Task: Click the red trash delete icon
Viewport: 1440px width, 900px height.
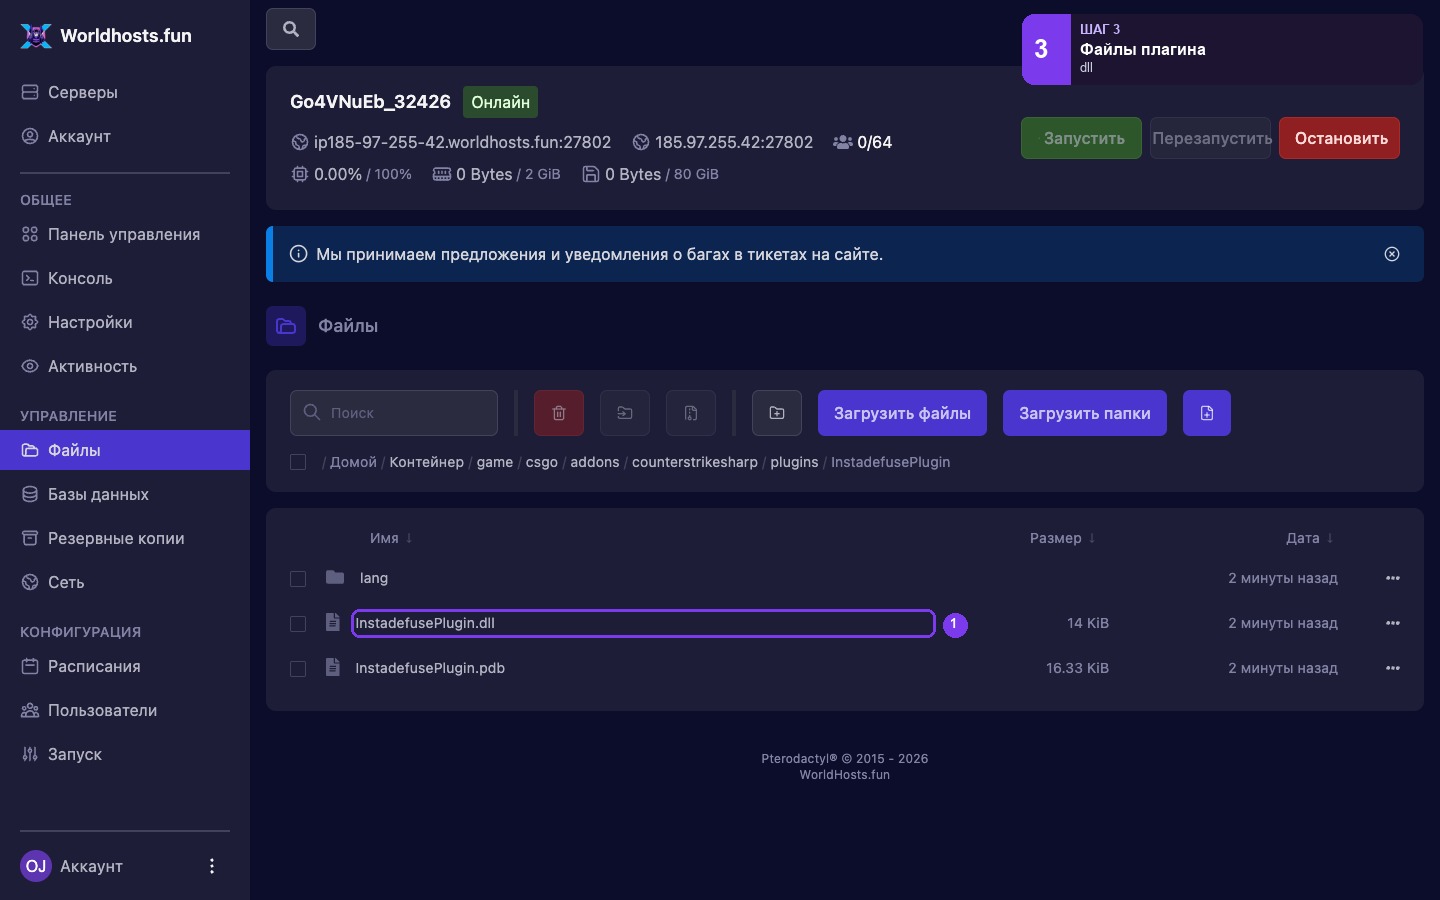Action: pos(559,413)
